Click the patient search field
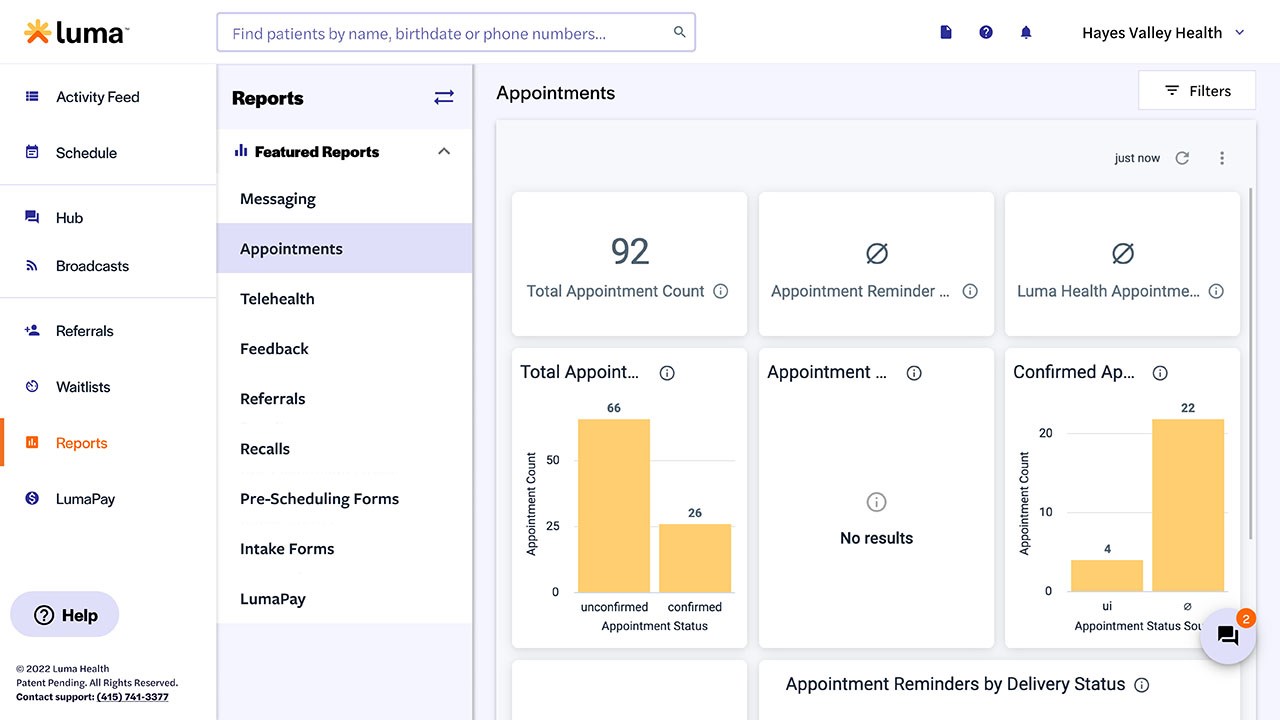Screen dimensions: 1280x720 point(445,33)
